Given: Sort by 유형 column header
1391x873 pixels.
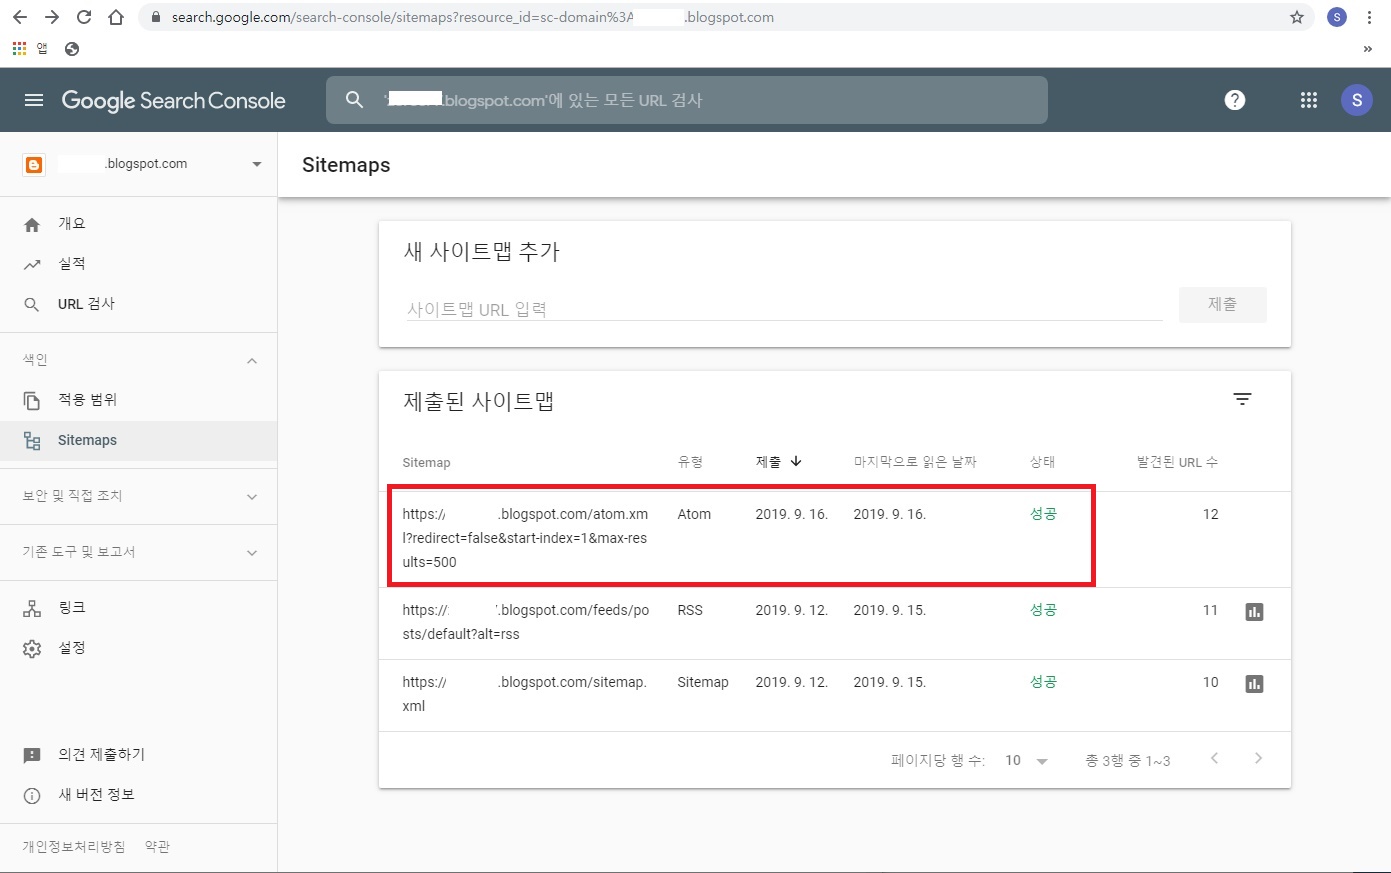Looking at the screenshot, I should point(690,462).
